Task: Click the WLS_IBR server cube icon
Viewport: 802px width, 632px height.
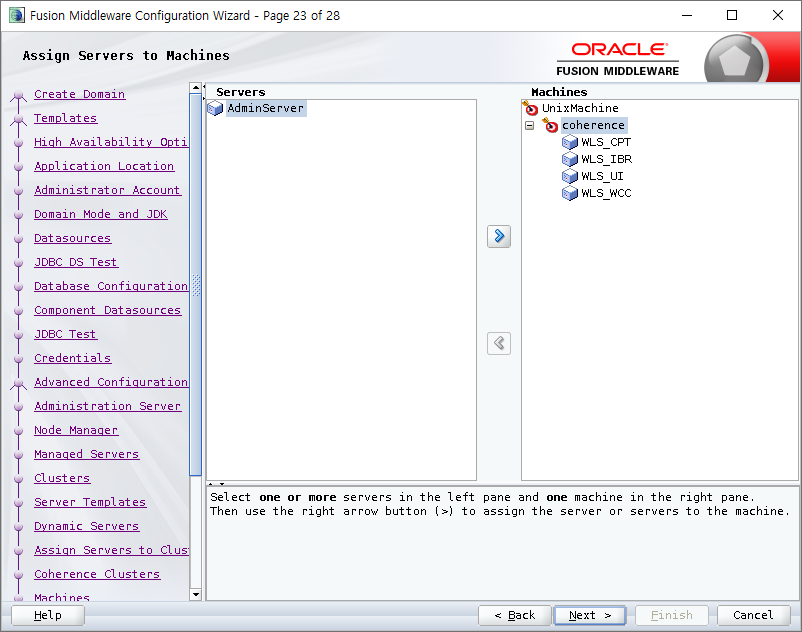Action: (570, 159)
